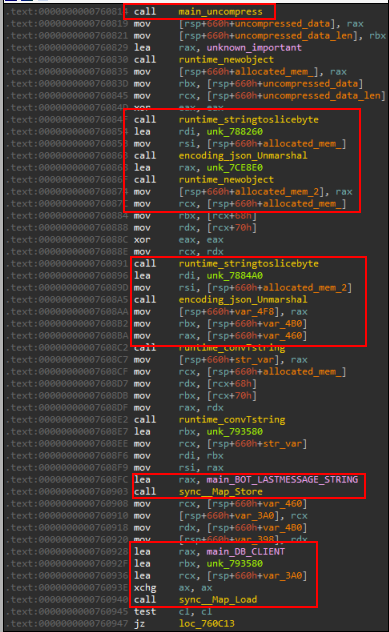Viewport: 389px width, 632px height.
Task: Select the unk_7884A0 reference
Action: (x=235, y=276)
